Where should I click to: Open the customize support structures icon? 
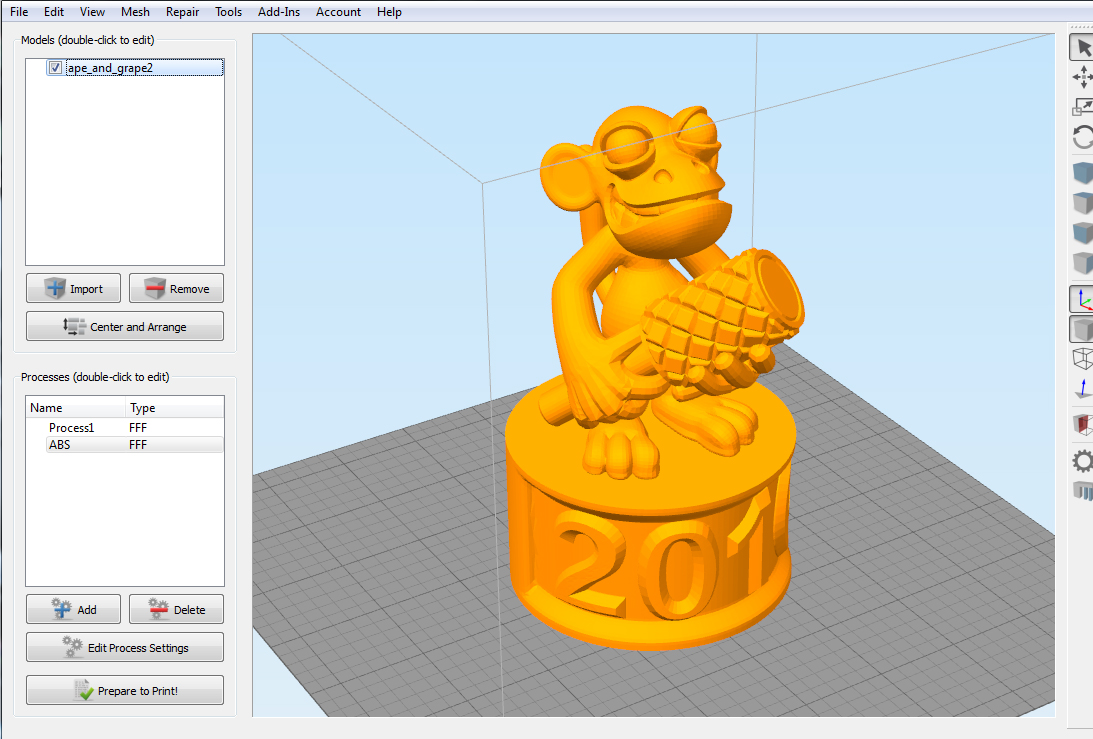tap(1083, 490)
